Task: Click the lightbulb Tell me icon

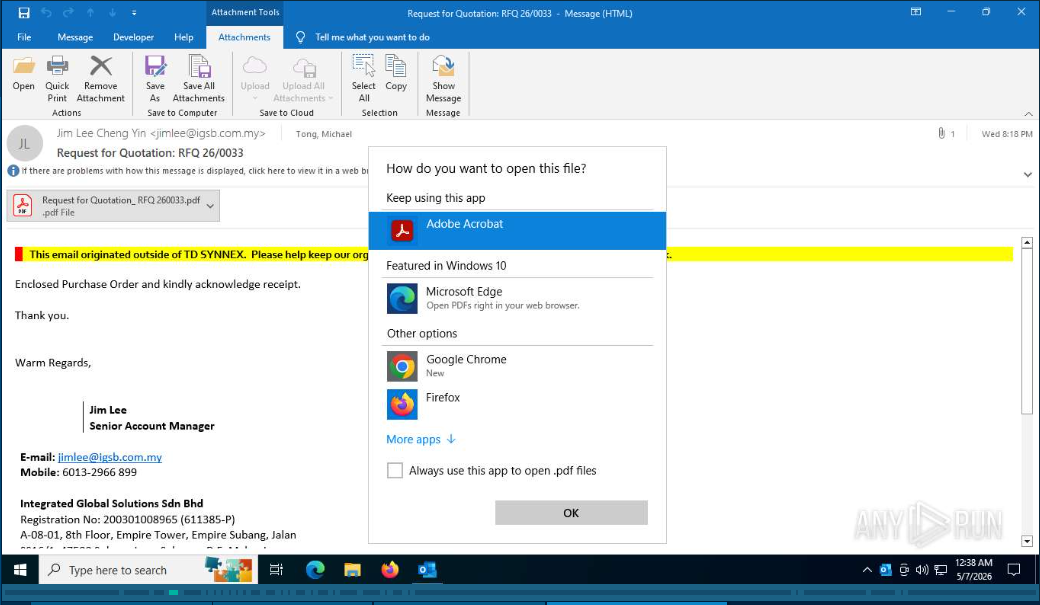Action: click(300, 37)
